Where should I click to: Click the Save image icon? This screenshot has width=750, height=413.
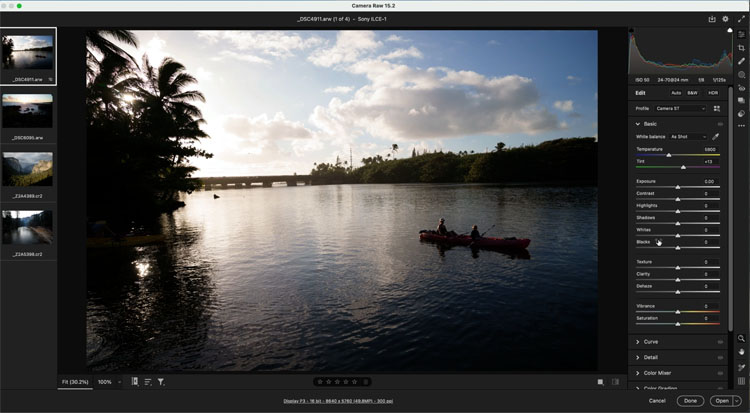pos(712,19)
